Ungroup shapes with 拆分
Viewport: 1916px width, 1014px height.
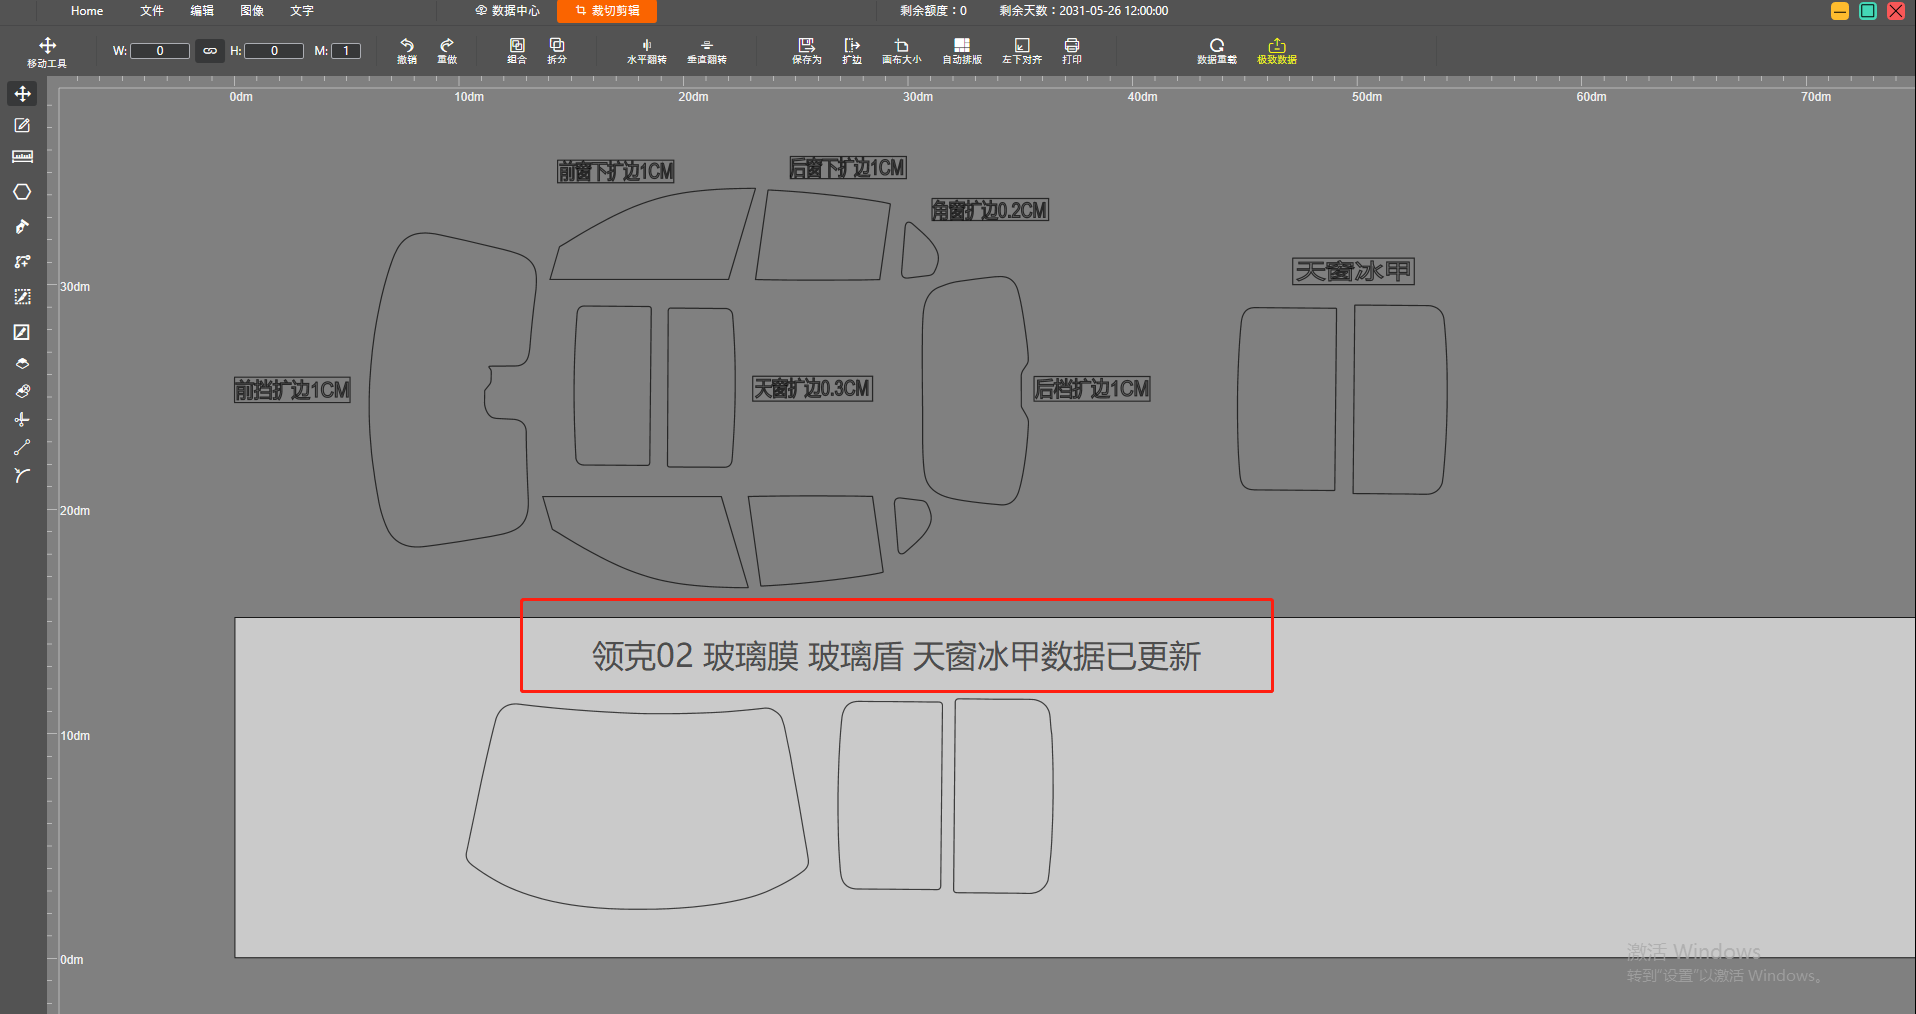557,51
